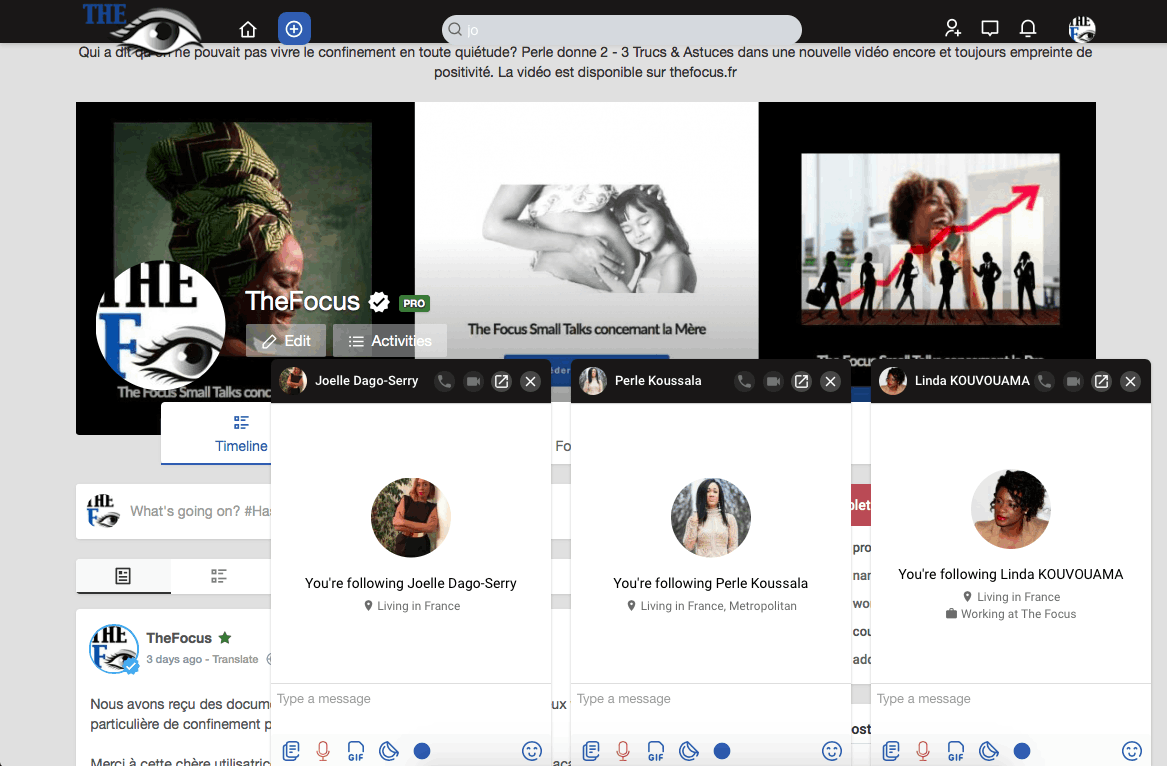
Task: Open emoji picker in Linda KOUVOUAMA chat
Action: (1131, 750)
